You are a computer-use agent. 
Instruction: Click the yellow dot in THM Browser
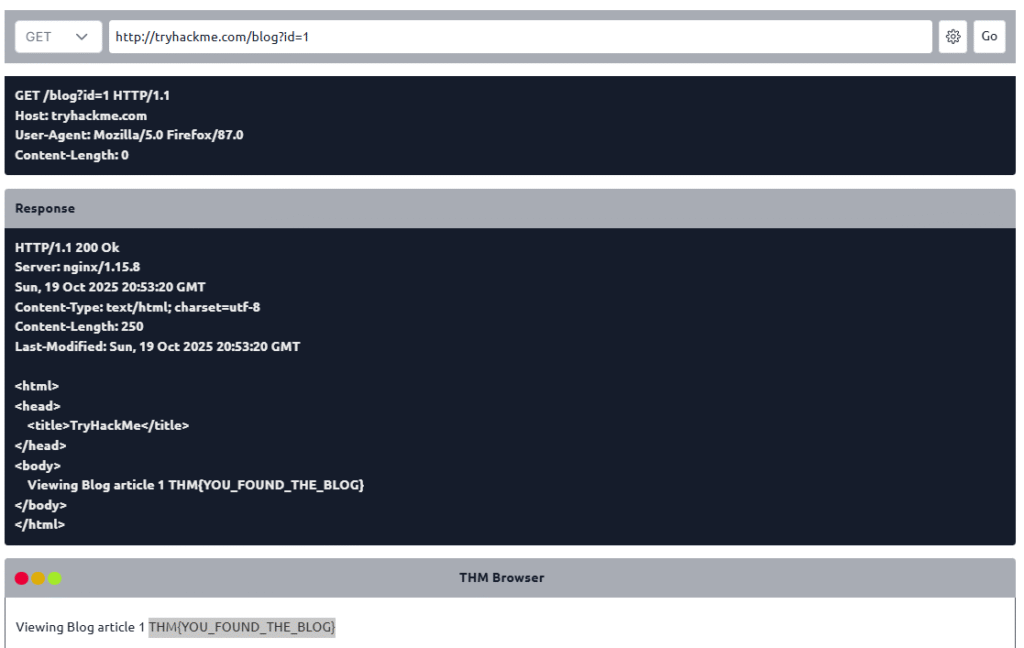click(x=38, y=578)
